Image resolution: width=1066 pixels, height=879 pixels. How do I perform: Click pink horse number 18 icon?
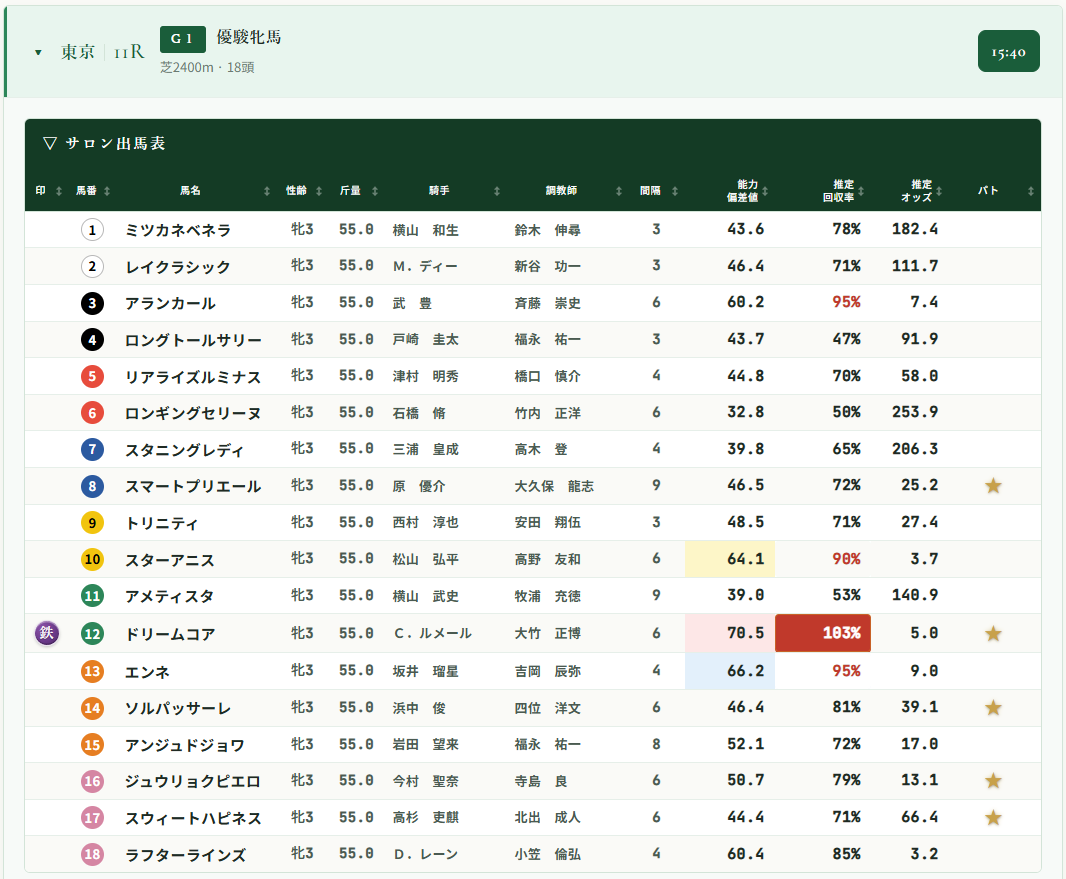click(92, 854)
